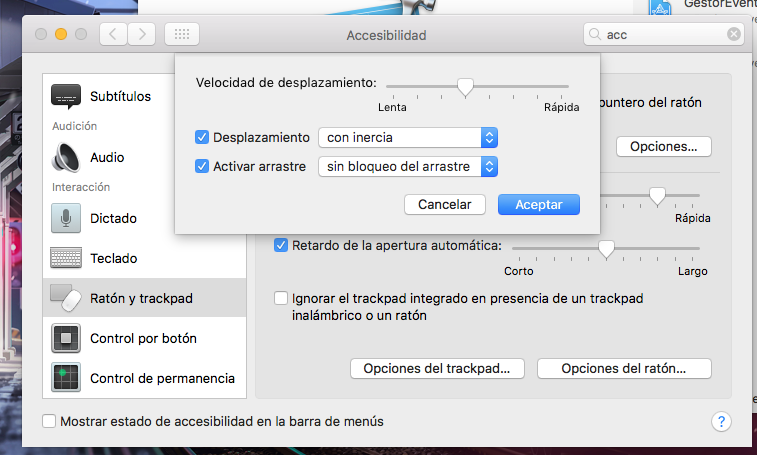Show all preferences grid icon
Viewport: 757px width, 455px height.
[x=182, y=34]
